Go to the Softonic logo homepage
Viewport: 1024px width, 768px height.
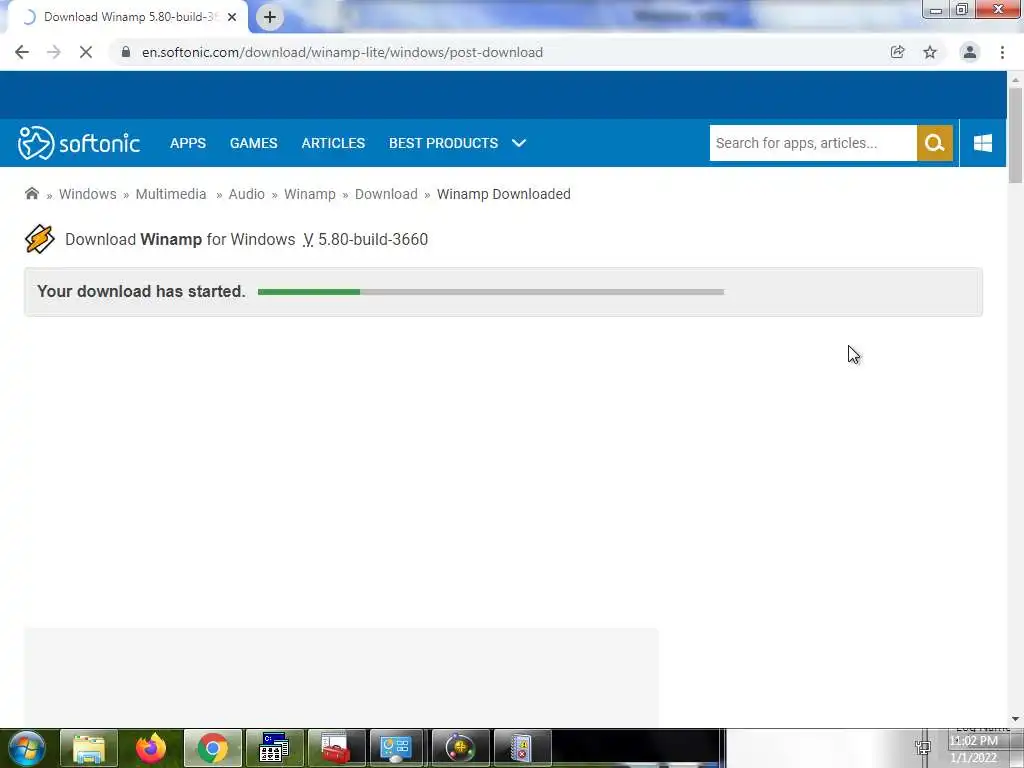(x=78, y=143)
